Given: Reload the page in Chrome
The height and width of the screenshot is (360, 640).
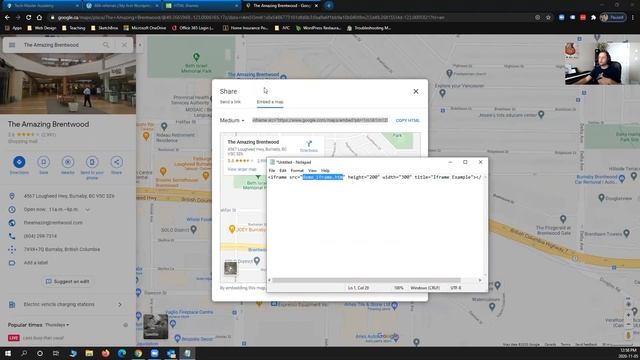Looking at the screenshot, I should [29, 18].
